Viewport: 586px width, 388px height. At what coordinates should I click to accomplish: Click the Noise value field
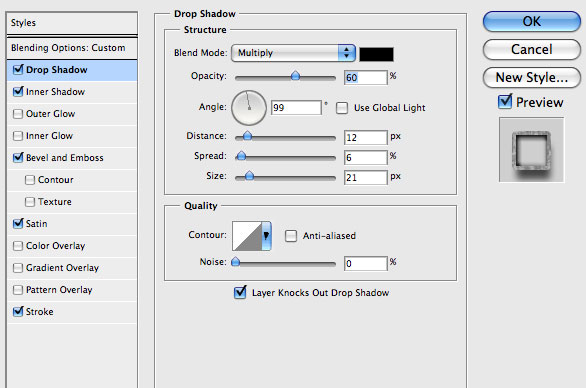pos(366,264)
